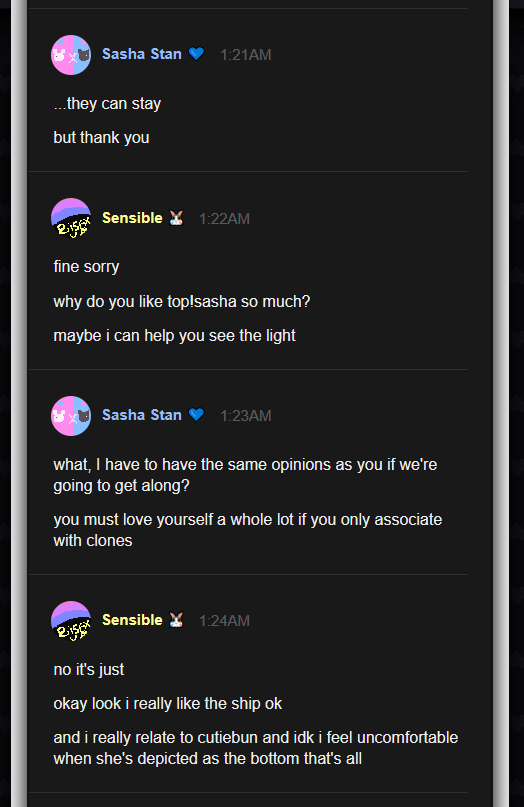The width and height of the screenshot is (524, 807).
Task: Open Sensible's bisexual-flag avatar at 1:22AM
Action: pyautogui.click(x=71, y=218)
